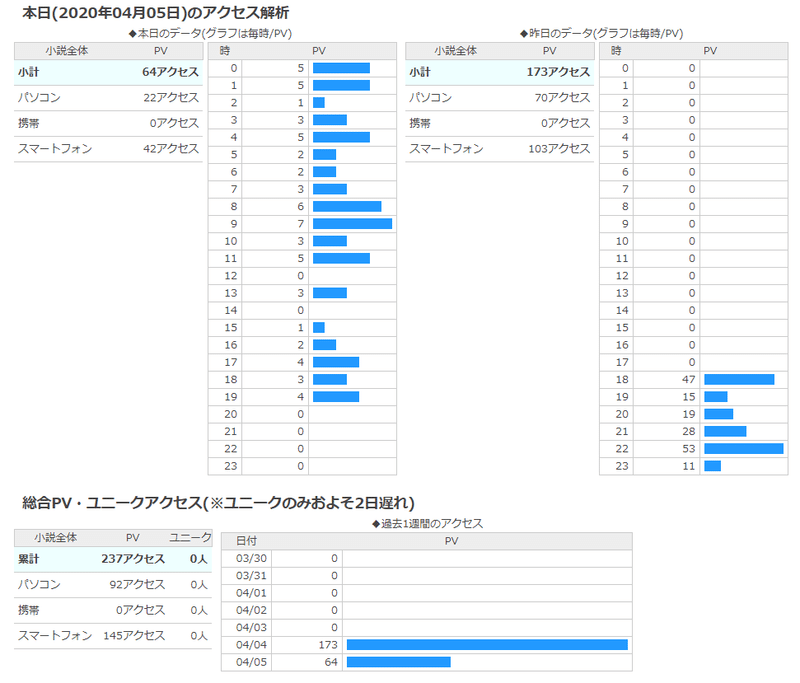800x683 pixels.
Task: Select today's パソコン 22アクセス row
Action: point(108,97)
